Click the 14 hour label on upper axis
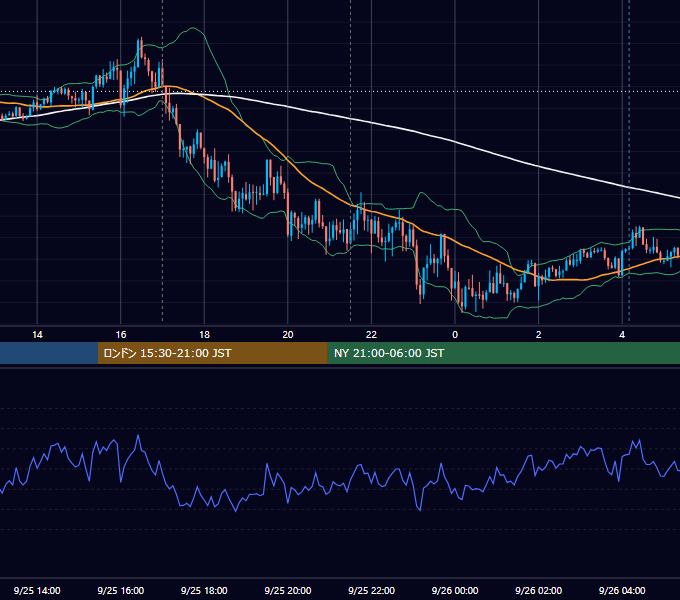 point(37,335)
